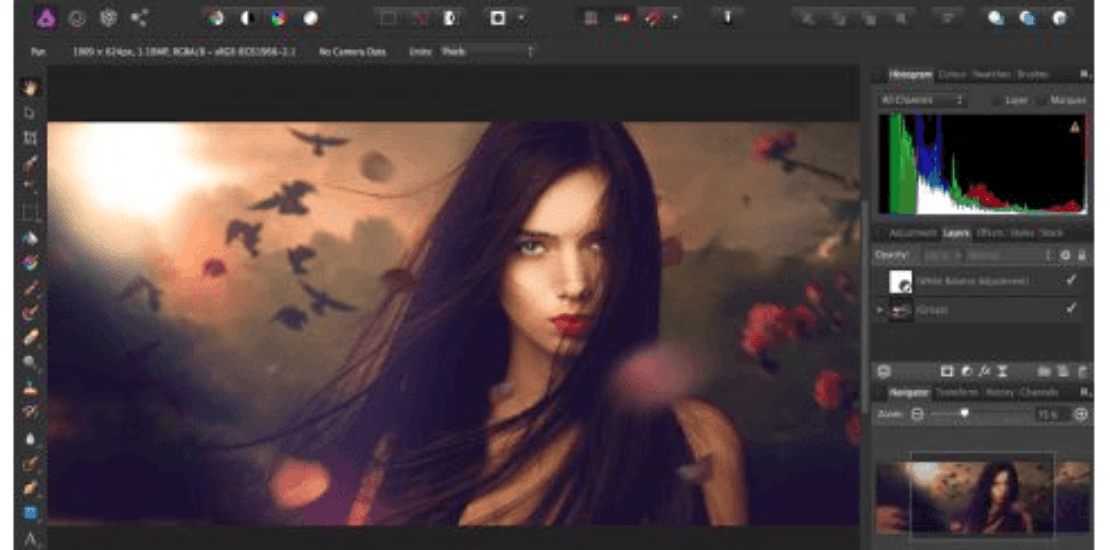The width and height of the screenshot is (1110, 550).
Task: Hide the White Balance Adjustment layer
Action: pyautogui.click(x=1071, y=280)
